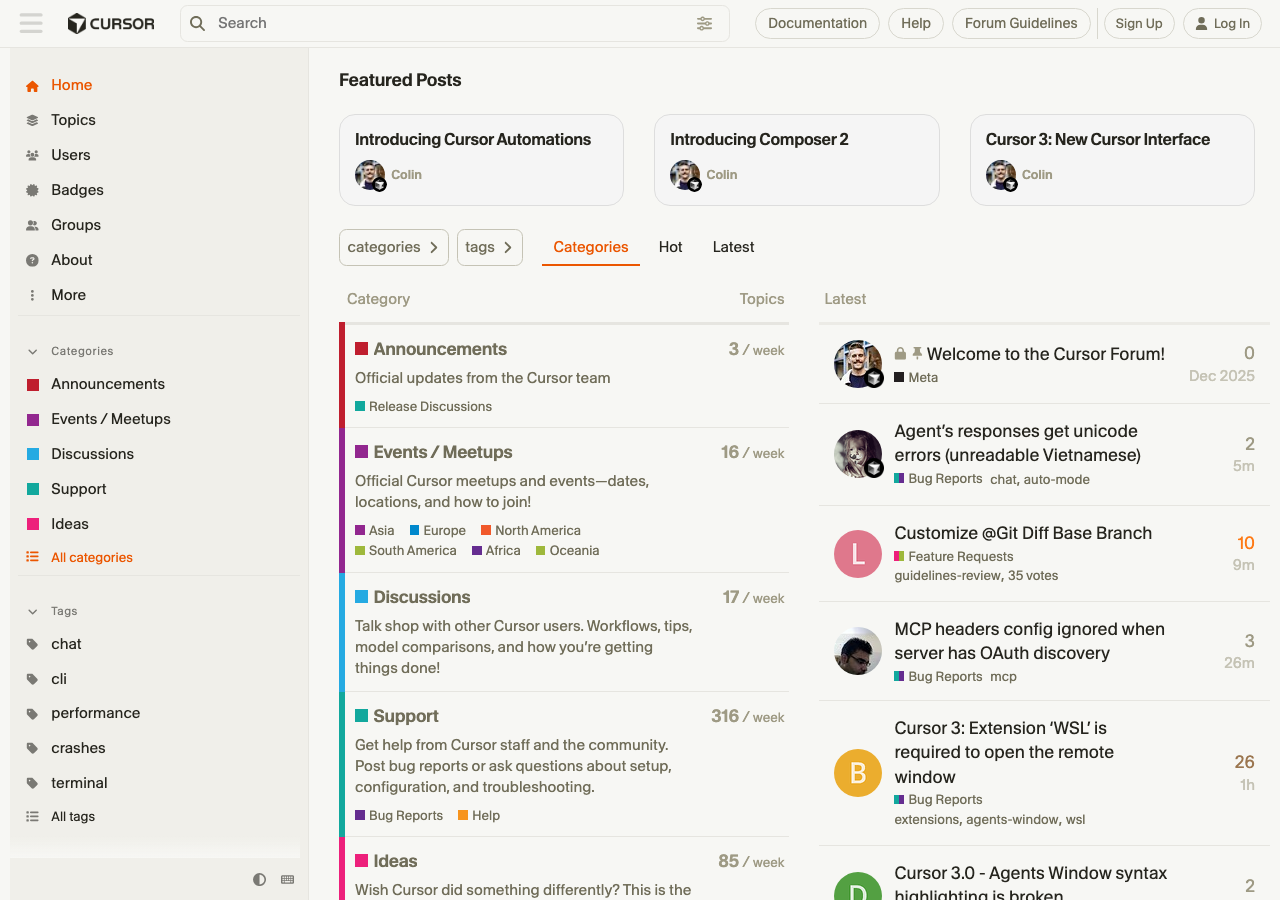Expand the More sidebar menu
Screen dimensions: 1280x900
pos(32,295)
